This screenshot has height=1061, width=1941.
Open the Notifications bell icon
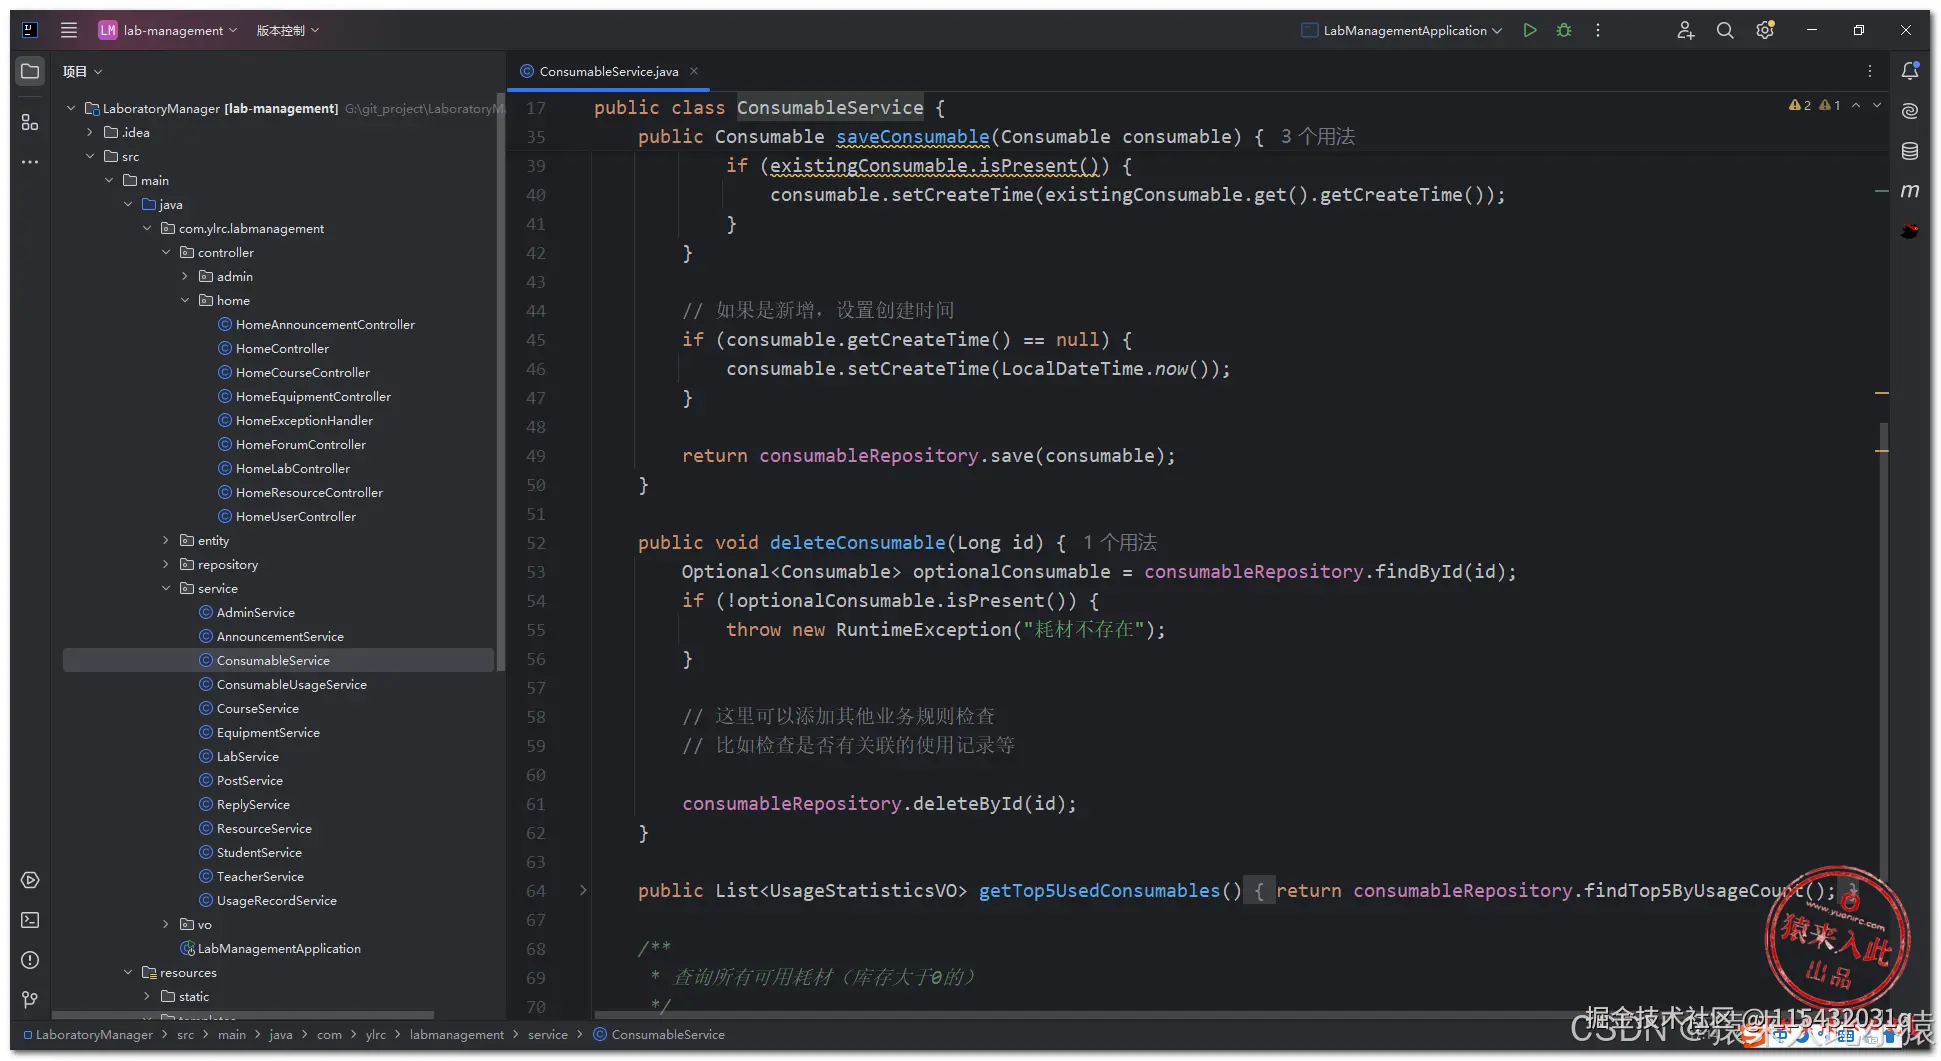point(1910,71)
